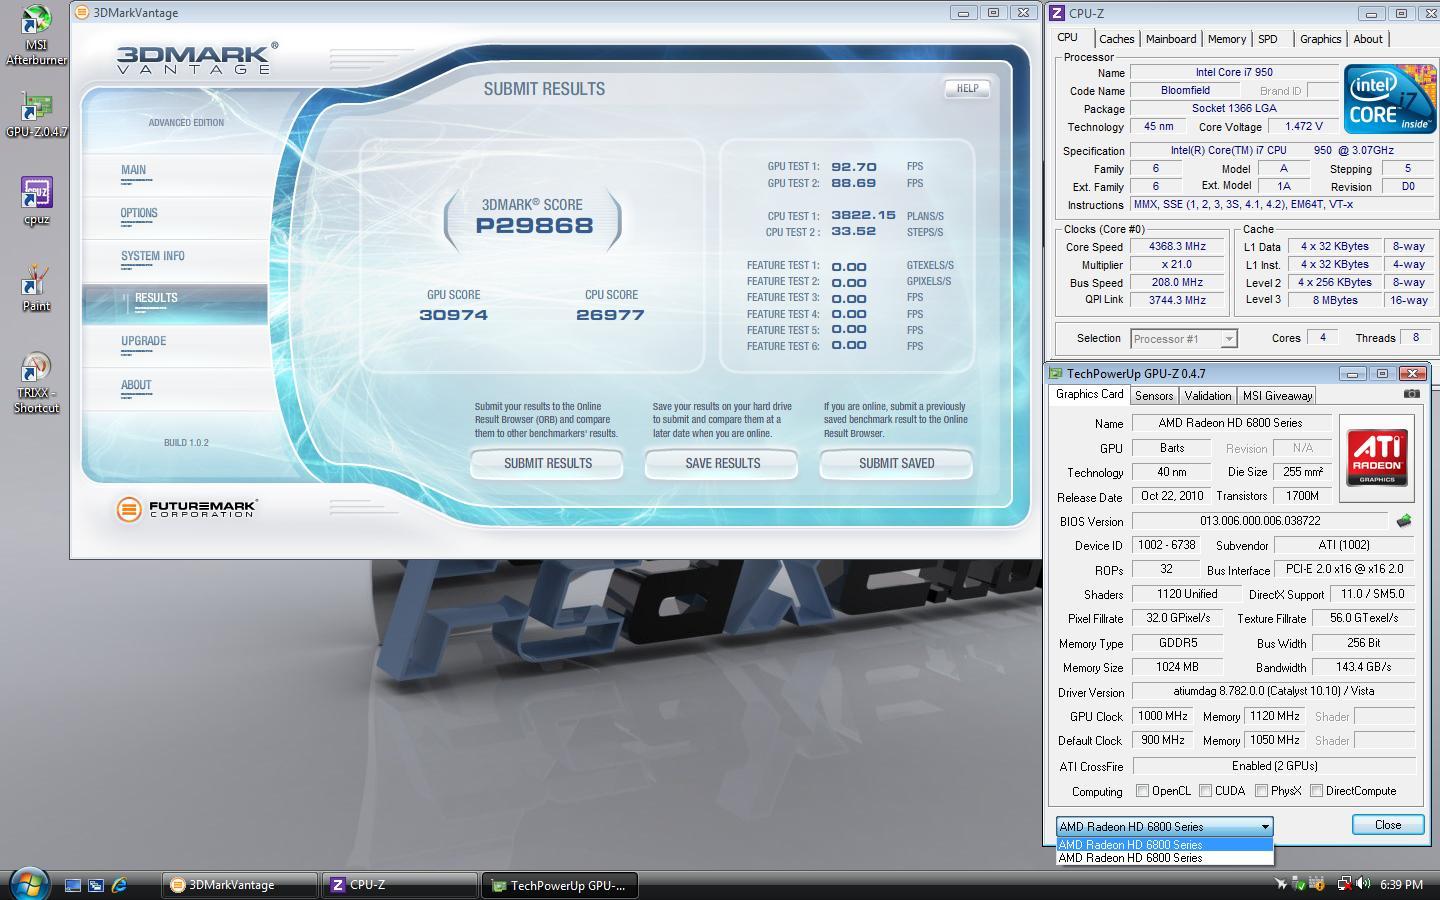The image size is (1440, 900).
Task: Click the Intel Core i7 logo in CPU-Z
Action: pyautogui.click(x=1390, y=99)
